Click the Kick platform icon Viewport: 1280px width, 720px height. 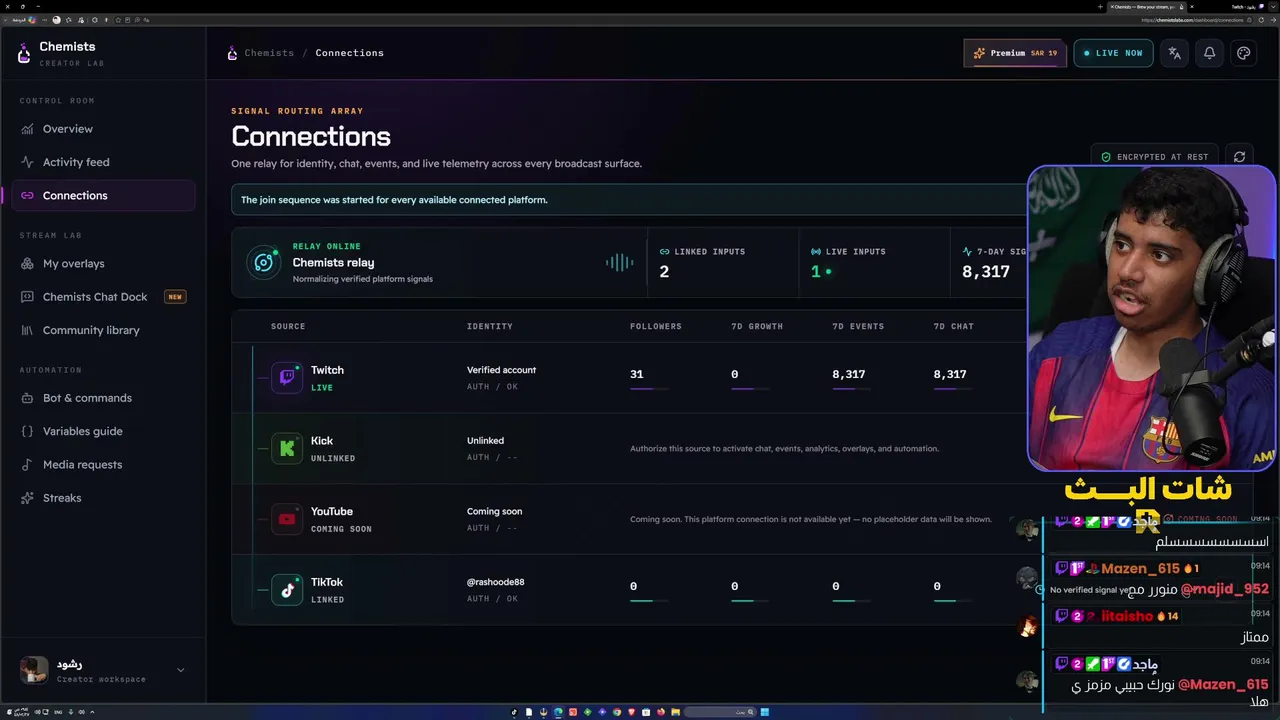click(x=287, y=449)
